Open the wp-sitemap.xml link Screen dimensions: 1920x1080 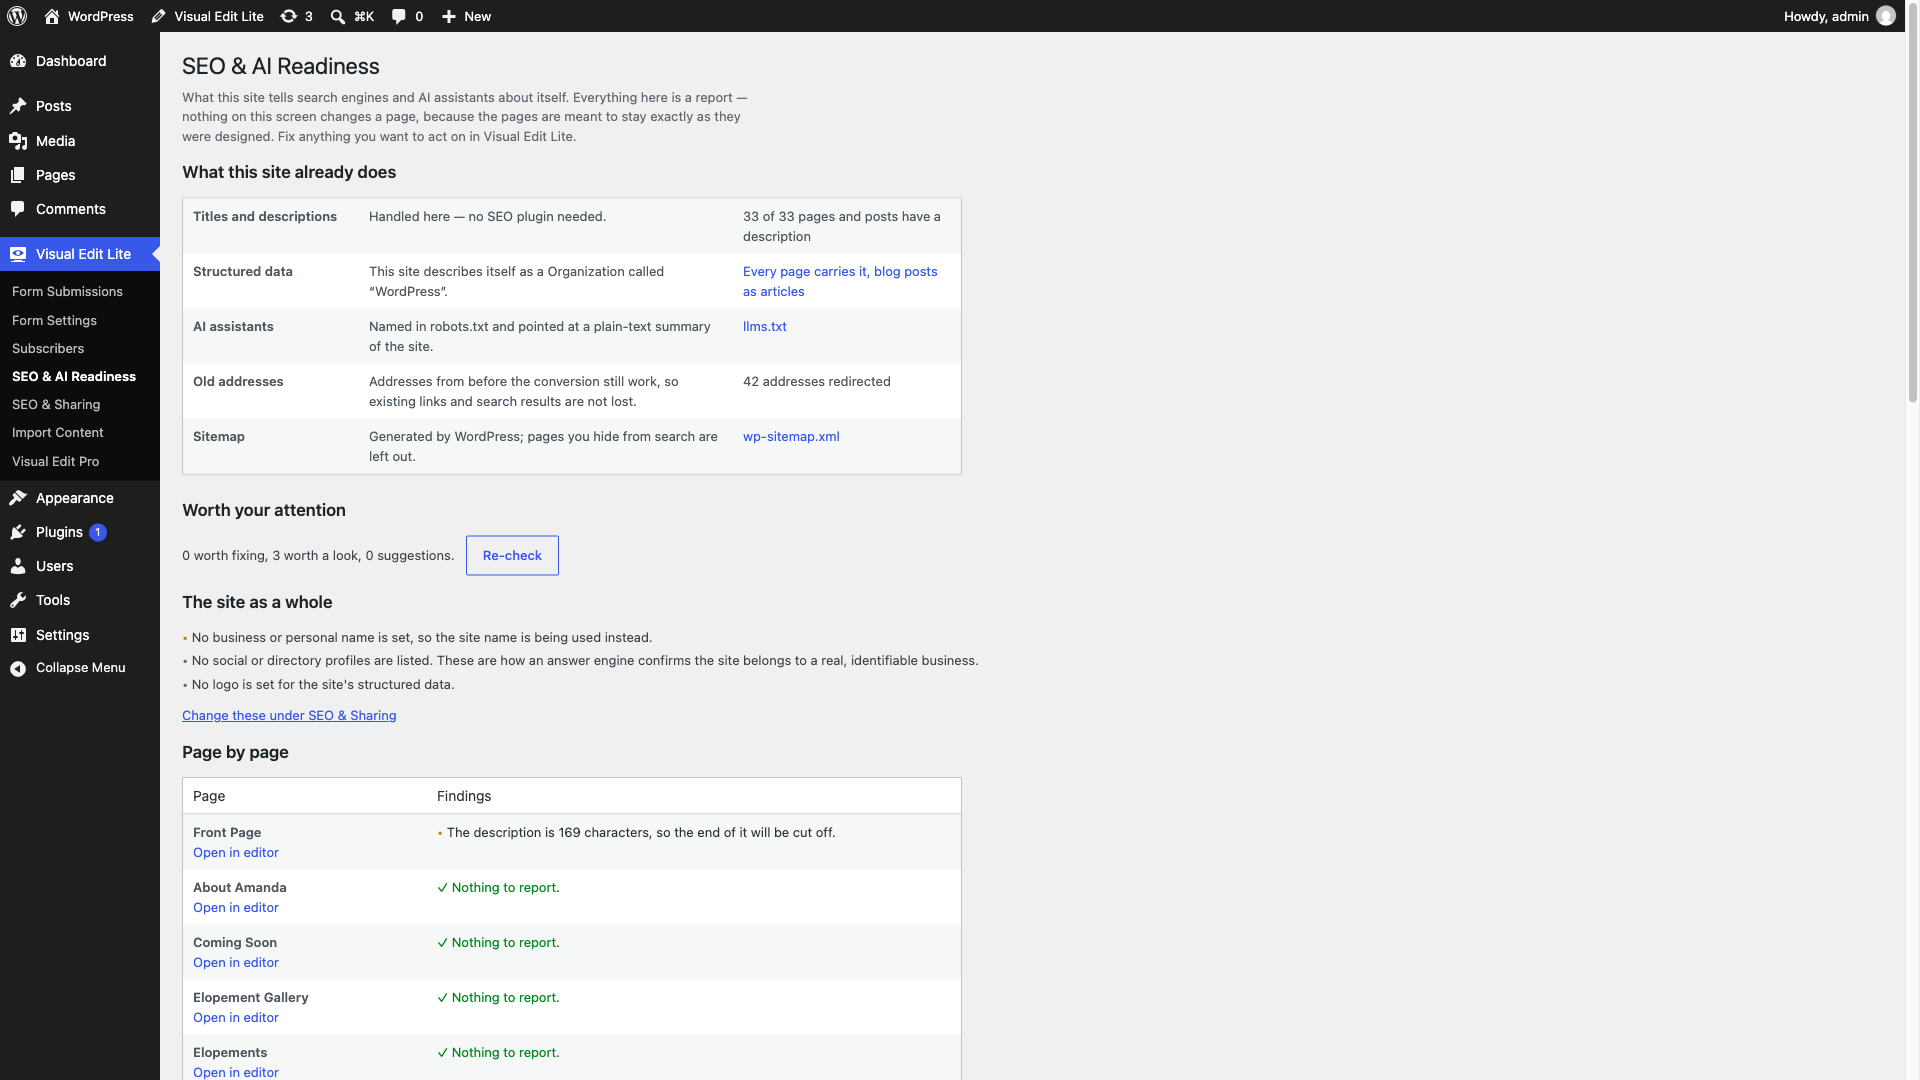[x=791, y=436]
